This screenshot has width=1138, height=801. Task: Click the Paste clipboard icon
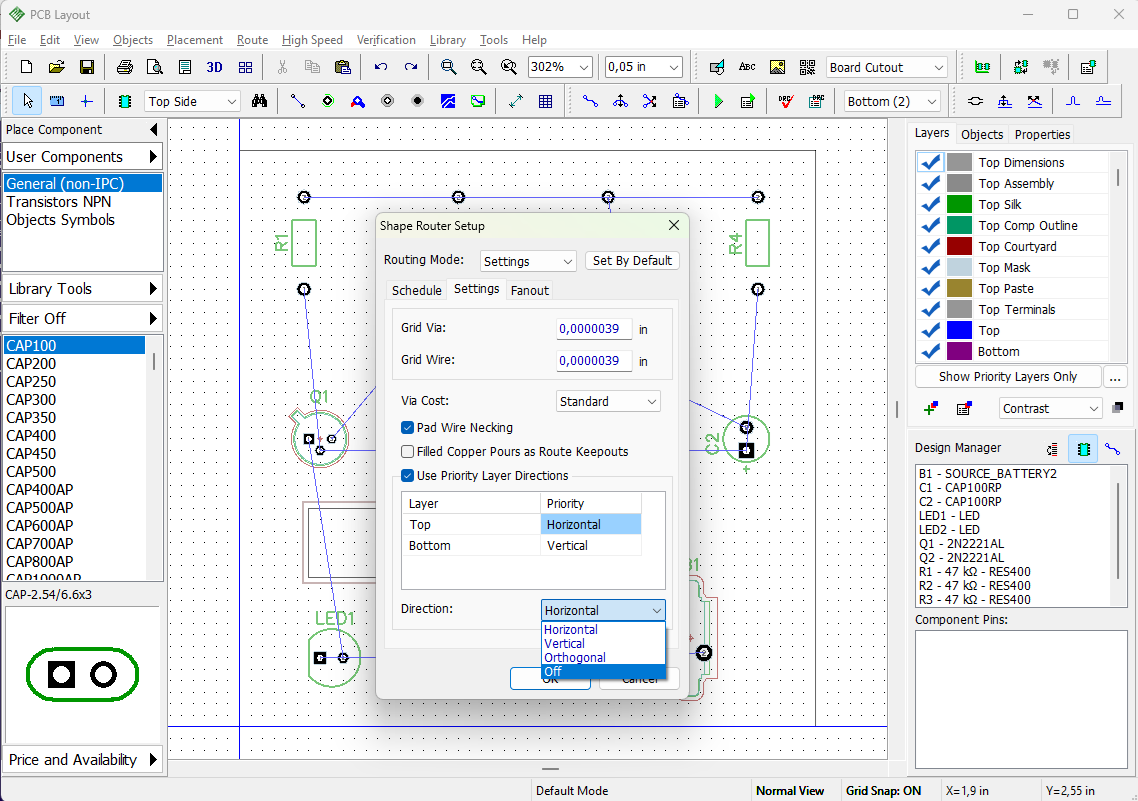pyautogui.click(x=343, y=67)
